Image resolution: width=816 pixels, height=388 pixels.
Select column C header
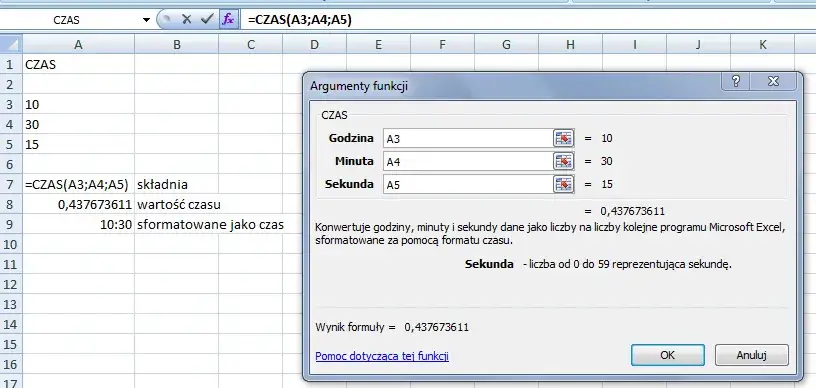click(251, 45)
